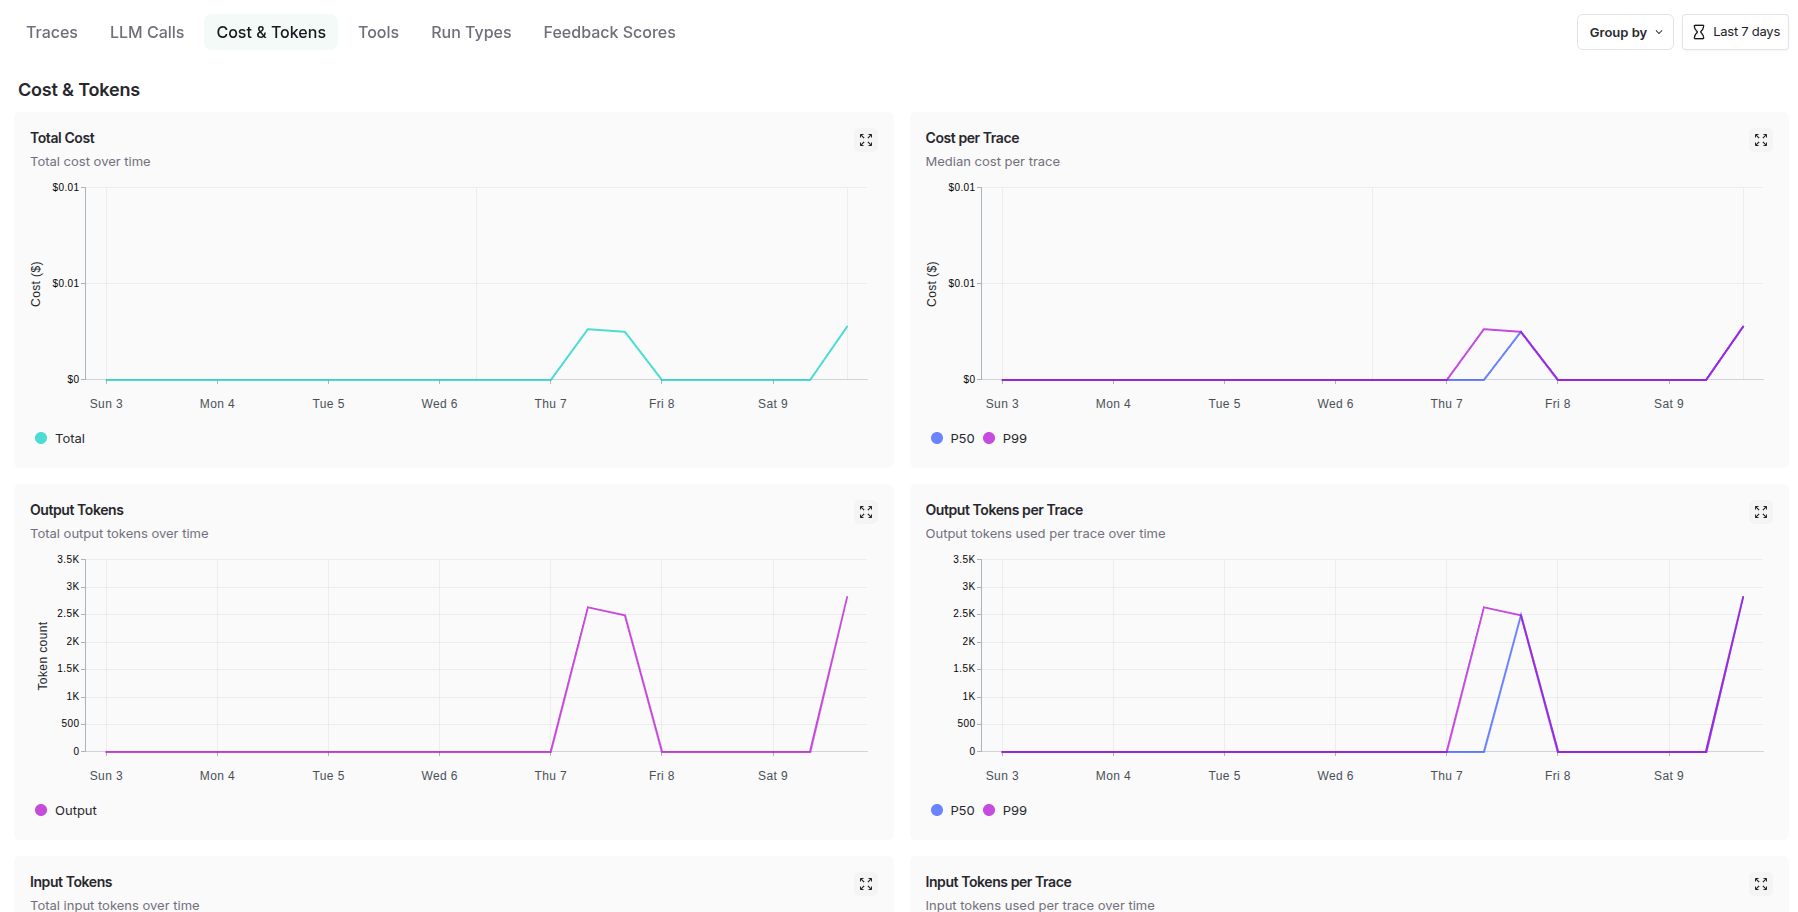The image size is (1798, 912).
Task: Click the Thu 7 peak on Total Cost line
Action: coord(588,329)
